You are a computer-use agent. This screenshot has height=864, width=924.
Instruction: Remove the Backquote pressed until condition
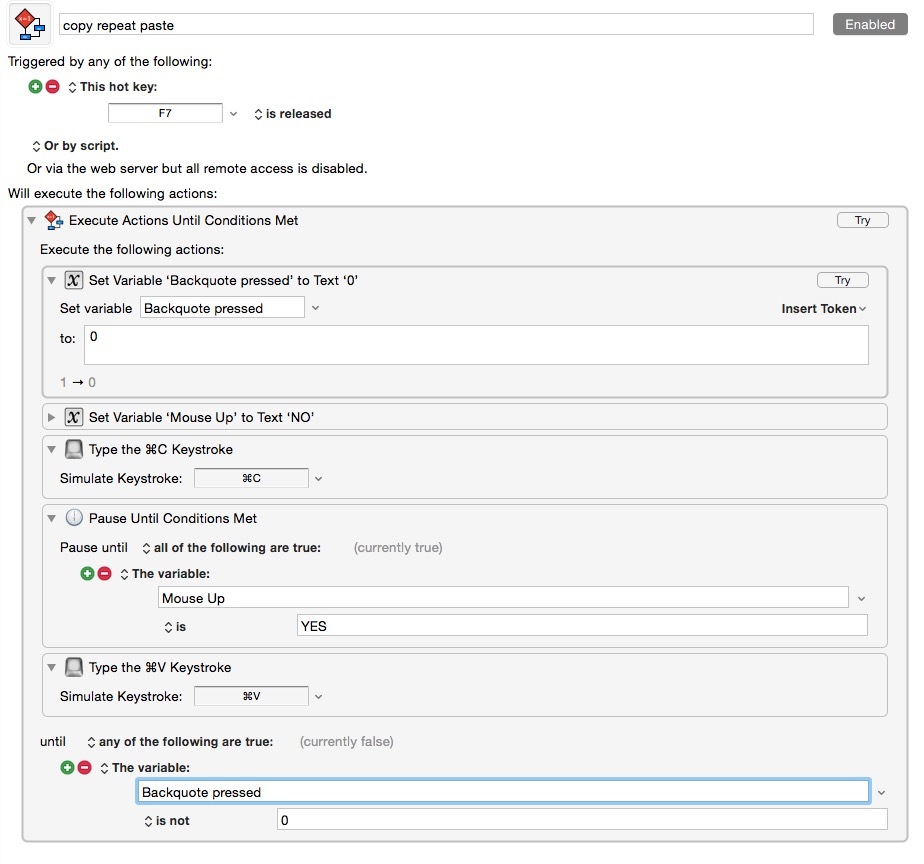84,767
